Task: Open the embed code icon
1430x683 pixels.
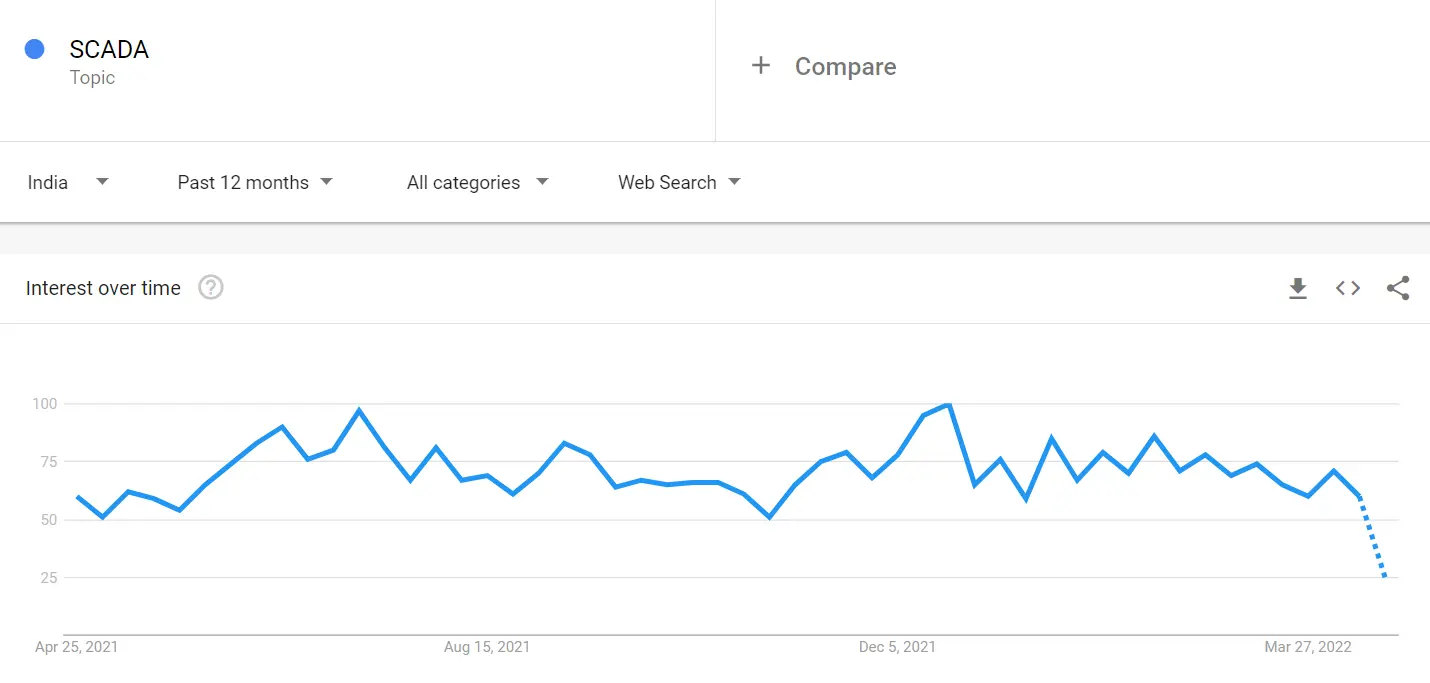Action: point(1348,288)
